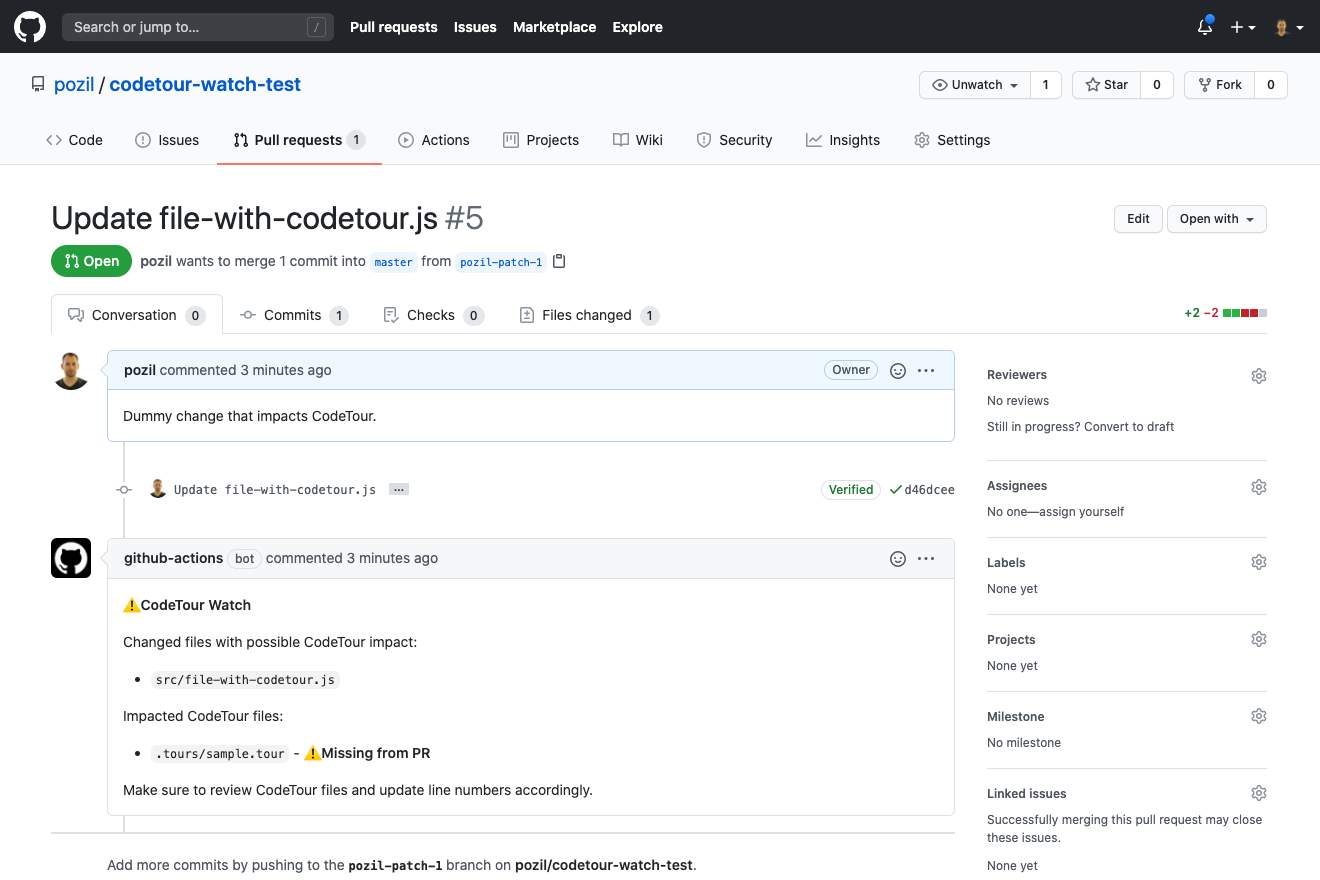The height and width of the screenshot is (880, 1320).
Task: Click the master base branch label
Action: (393, 262)
